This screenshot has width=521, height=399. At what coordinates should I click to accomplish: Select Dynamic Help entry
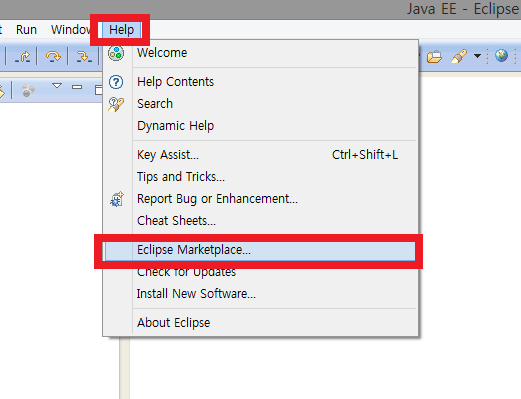click(260, 126)
